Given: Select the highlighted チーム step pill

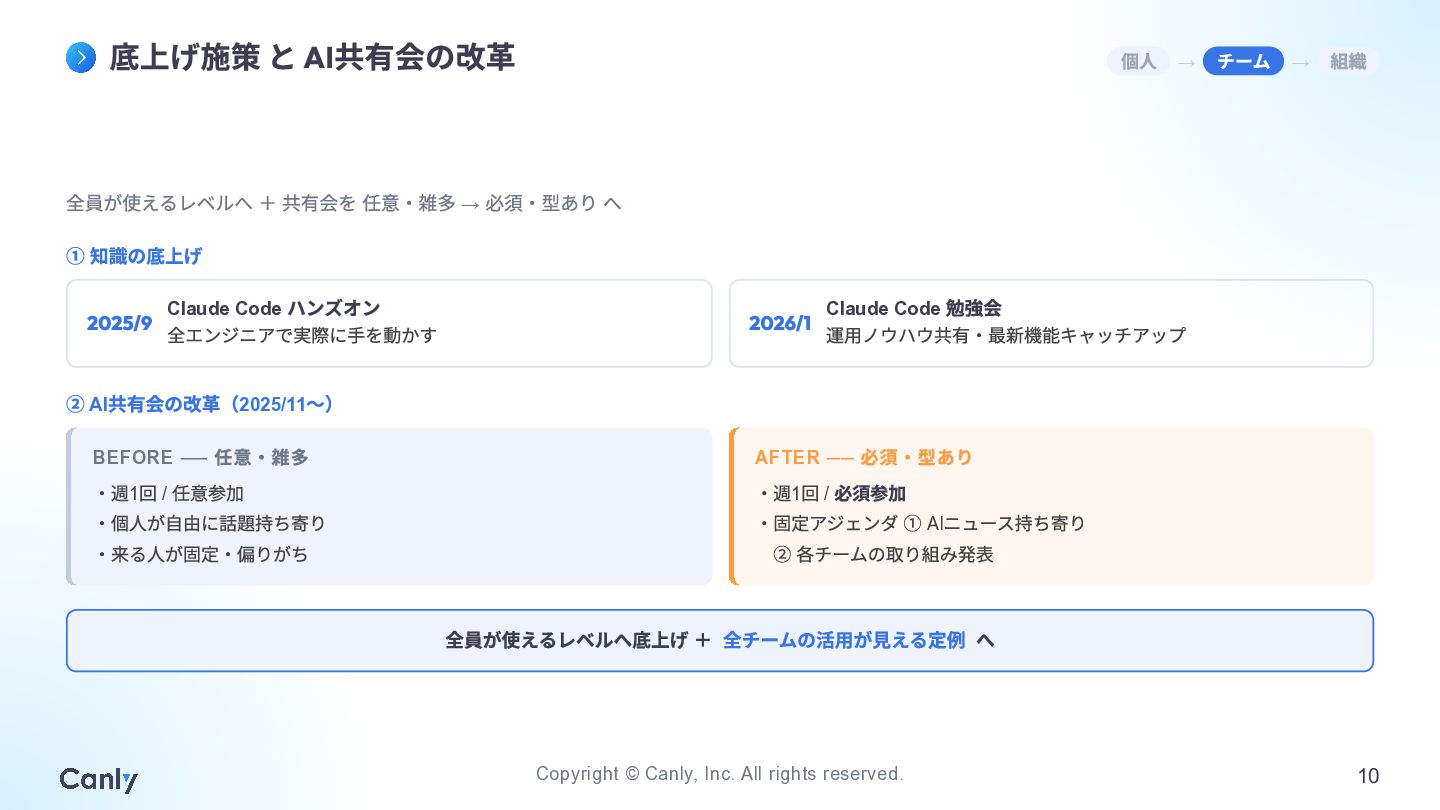Looking at the screenshot, I should pyautogui.click(x=1243, y=61).
